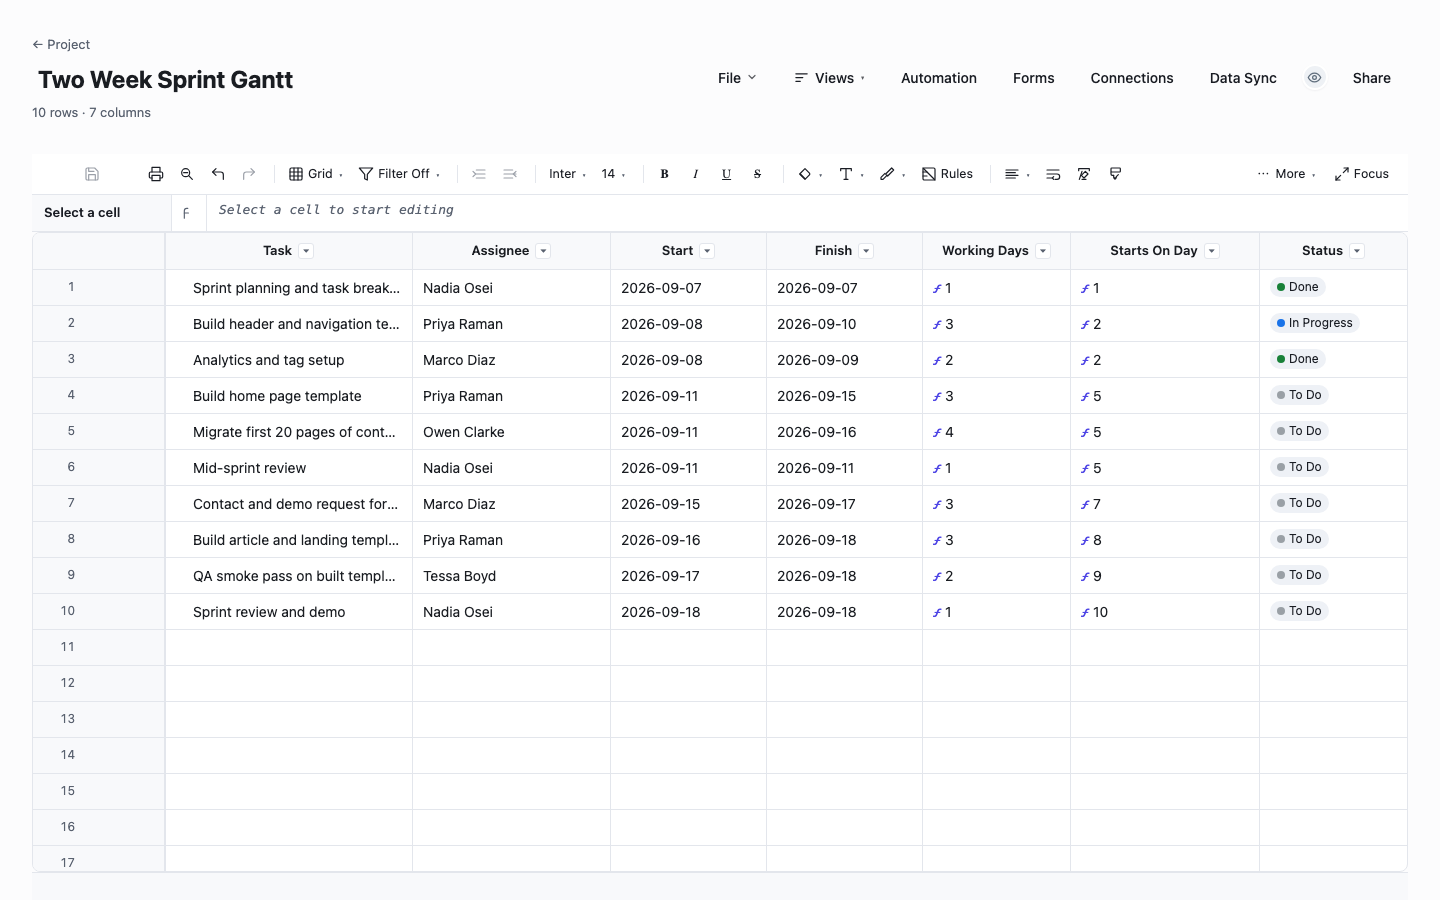Click the save icon in the toolbar

(x=92, y=174)
